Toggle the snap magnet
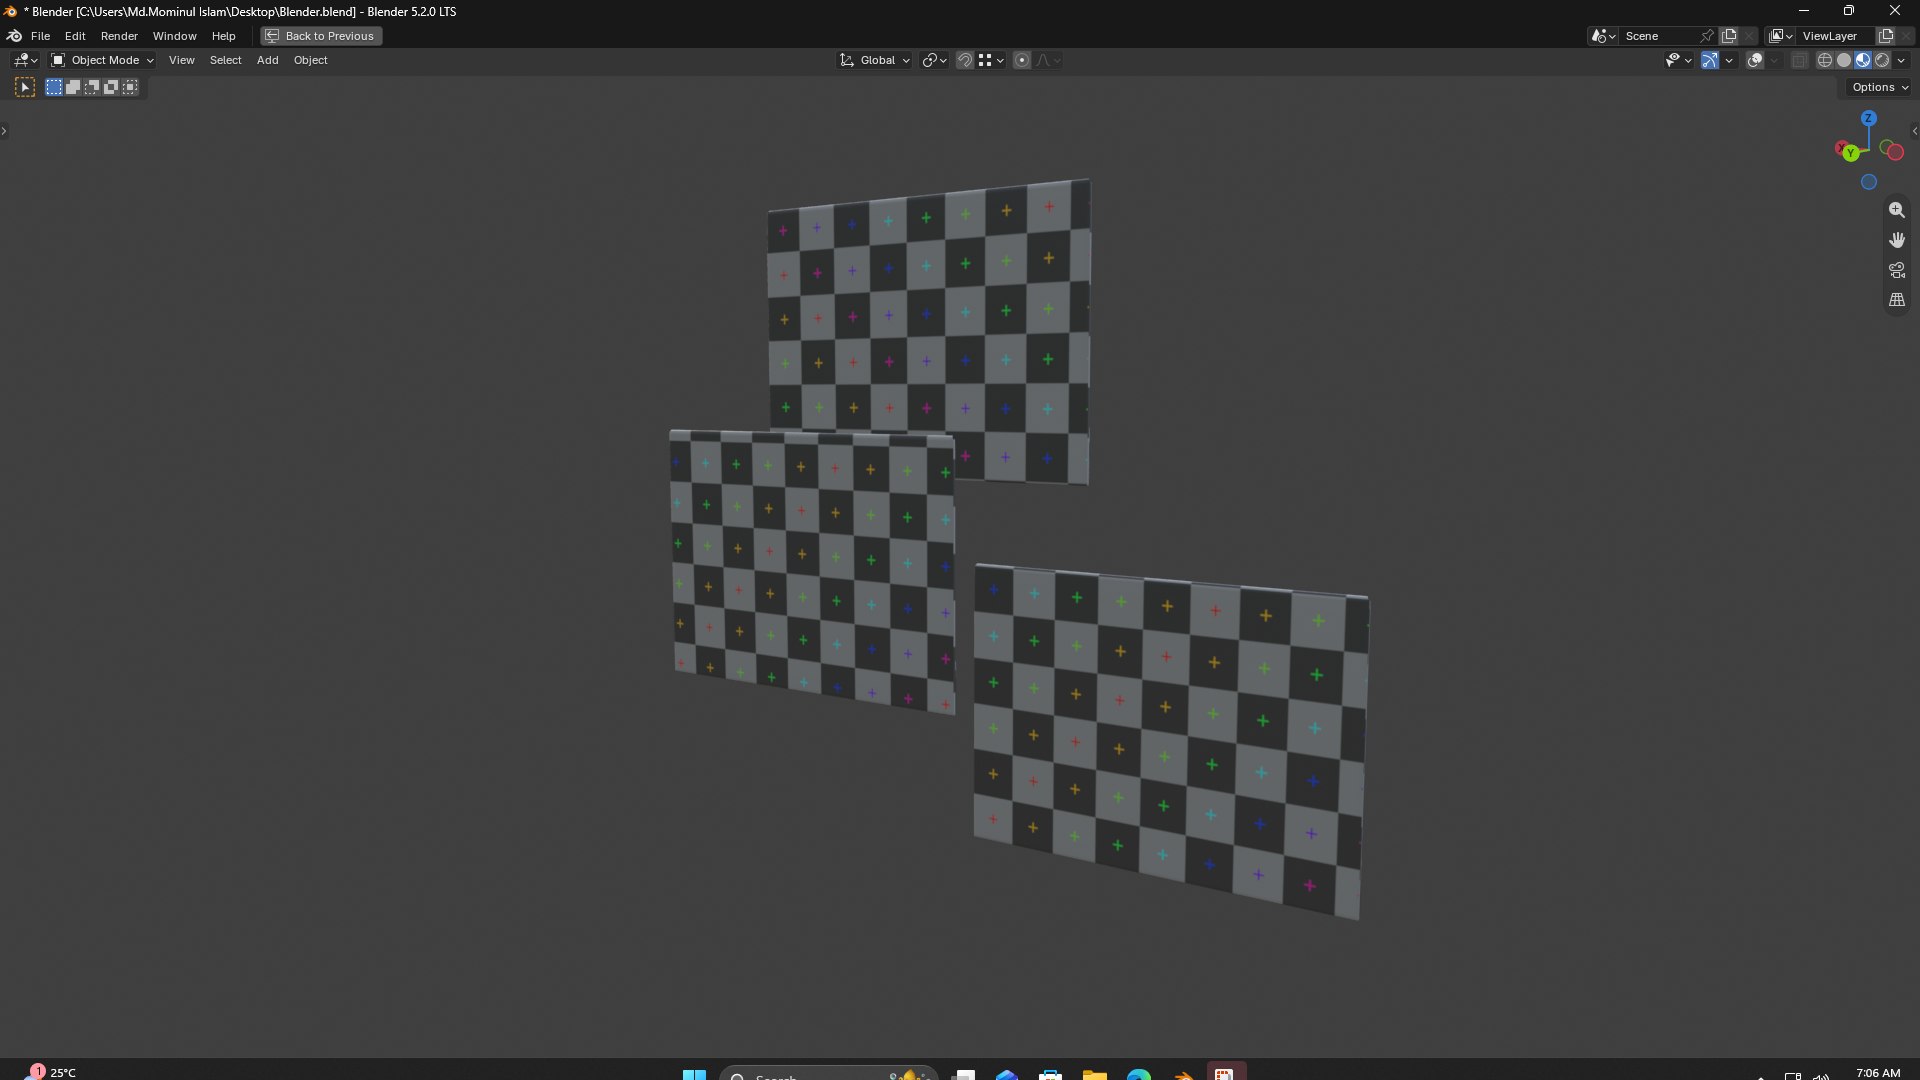Image resolution: width=1920 pixels, height=1080 pixels. (964, 60)
